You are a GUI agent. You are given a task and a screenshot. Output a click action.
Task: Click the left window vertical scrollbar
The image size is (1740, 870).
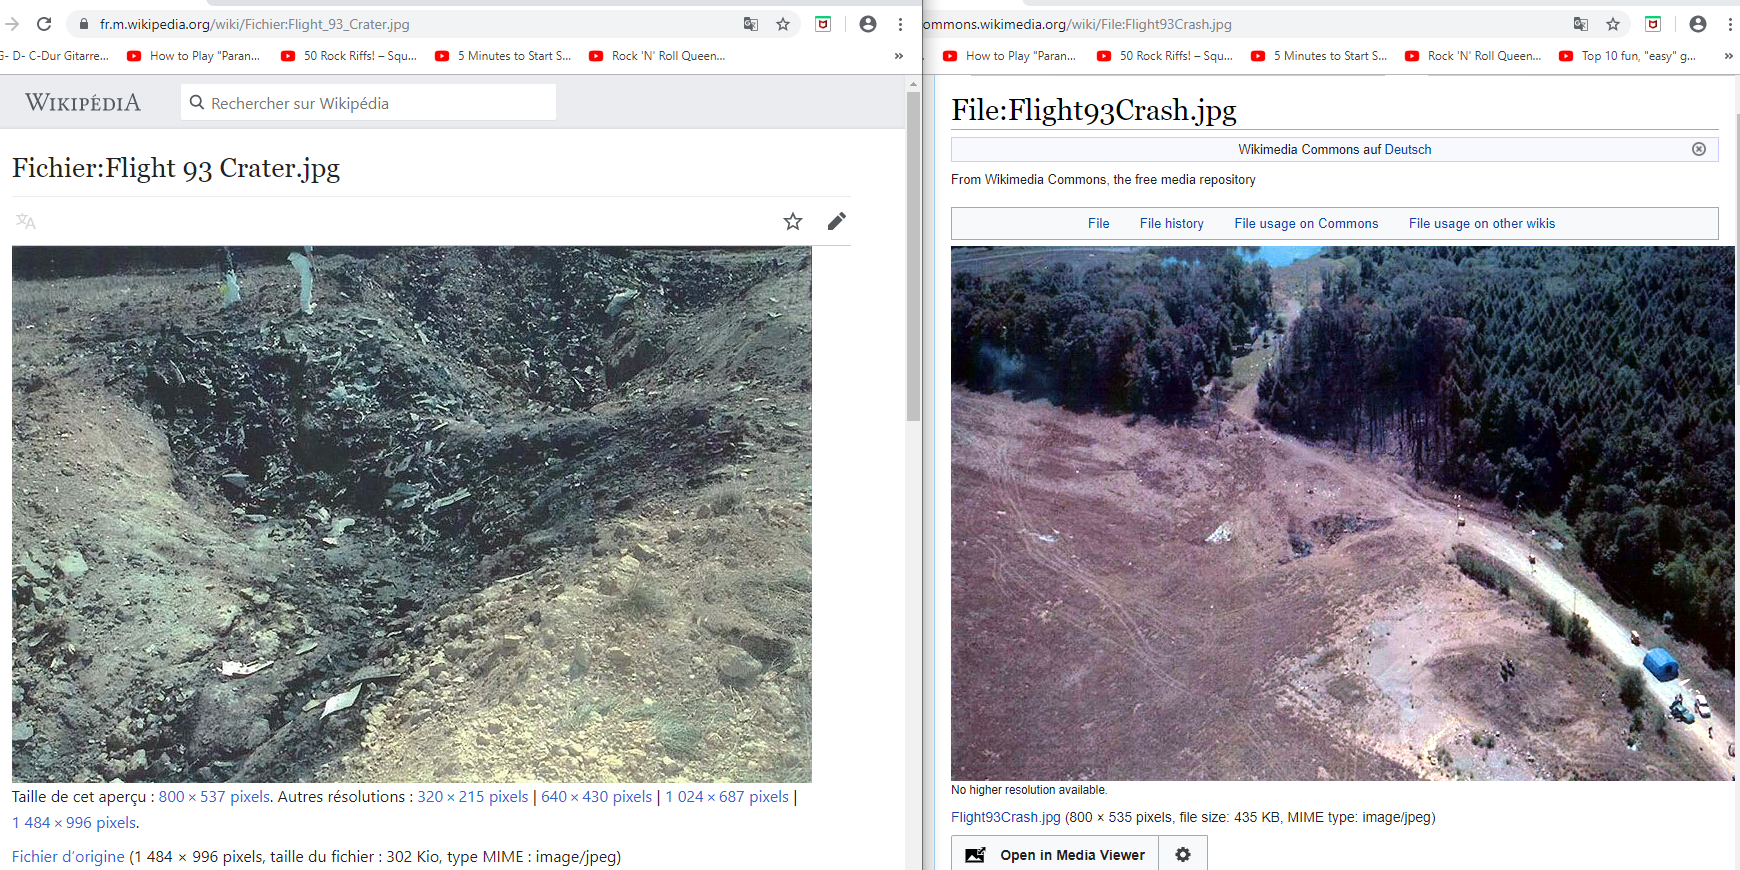(913, 256)
